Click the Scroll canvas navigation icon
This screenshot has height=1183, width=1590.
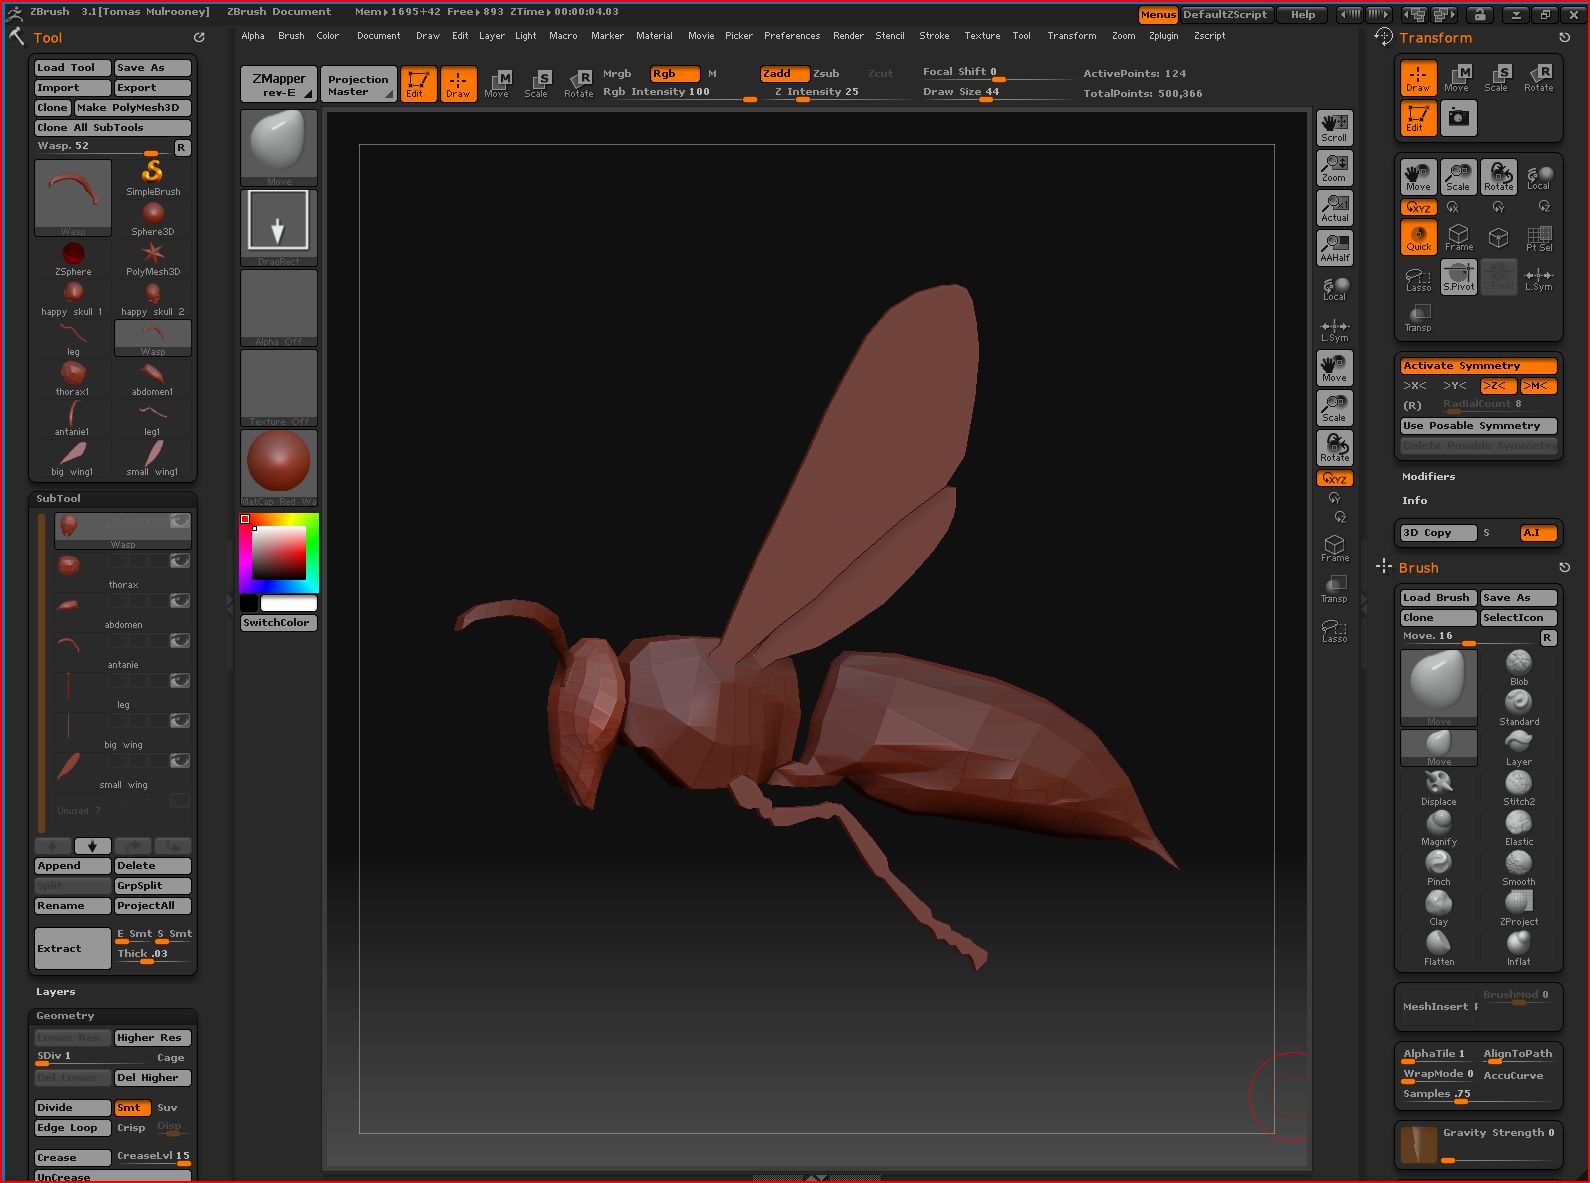[x=1334, y=127]
